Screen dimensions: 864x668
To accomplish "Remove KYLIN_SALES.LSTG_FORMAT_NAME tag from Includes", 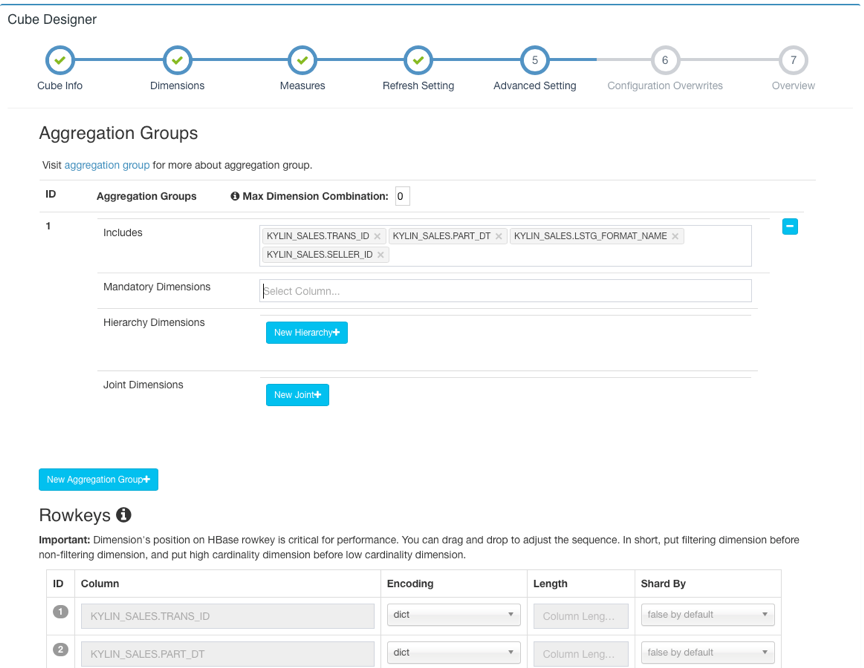I will pyautogui.click(x=676, y=237).
